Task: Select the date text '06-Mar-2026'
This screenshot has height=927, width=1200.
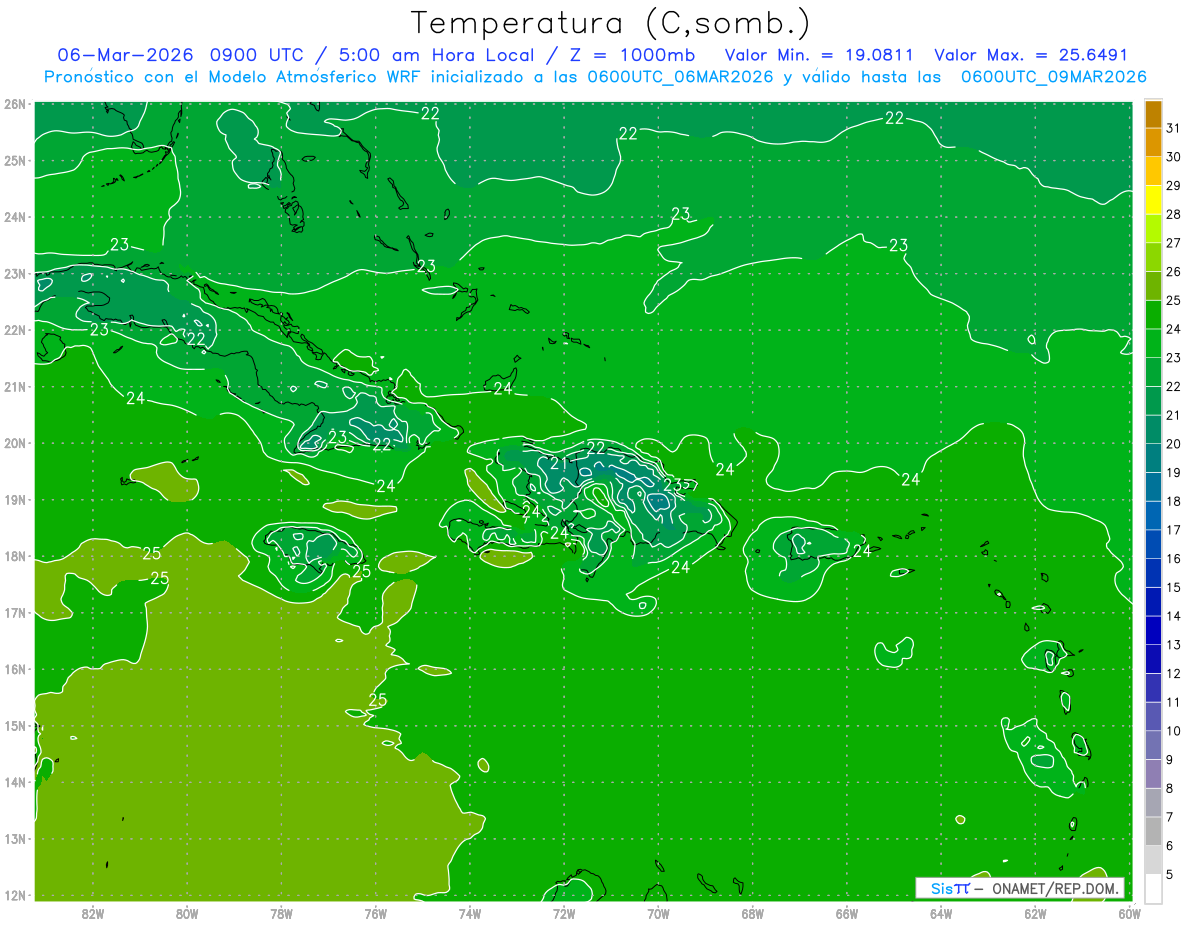Action: (x=125, y=55)
